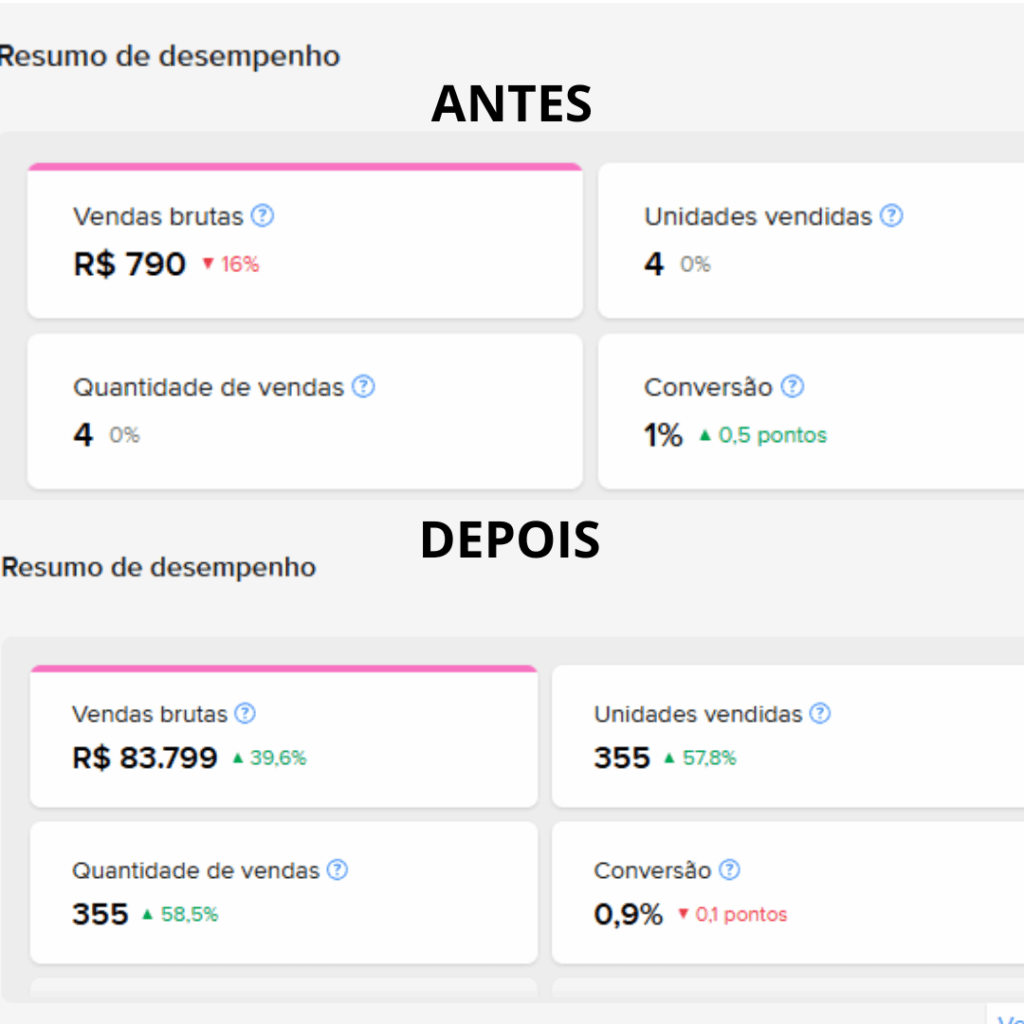Screen dimensions: 1024x1024
Task: Click help icon beside Quantidade de vendas above 355
Action: point(338,871)
